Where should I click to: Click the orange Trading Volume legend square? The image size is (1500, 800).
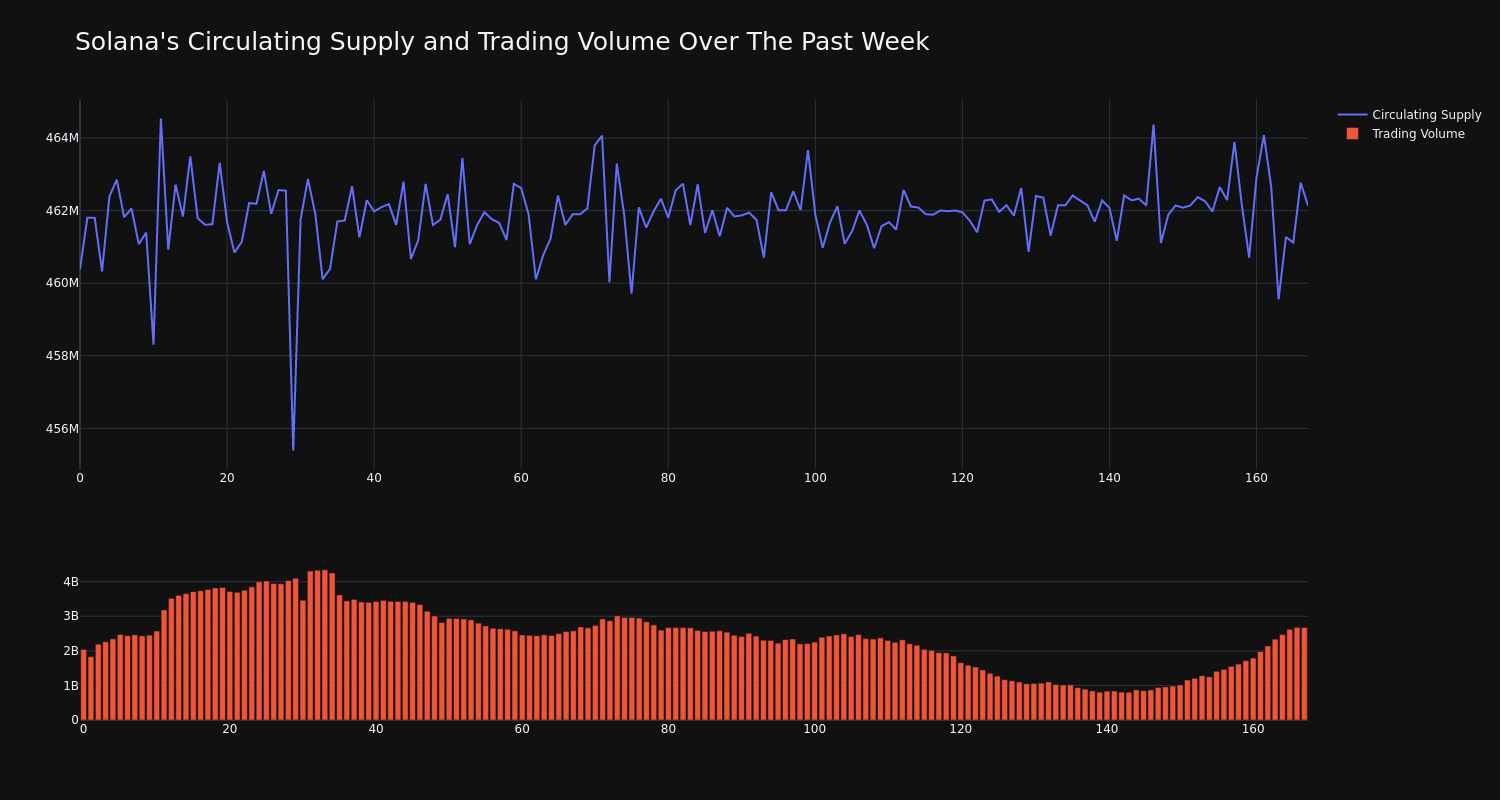pos(1352,134)
